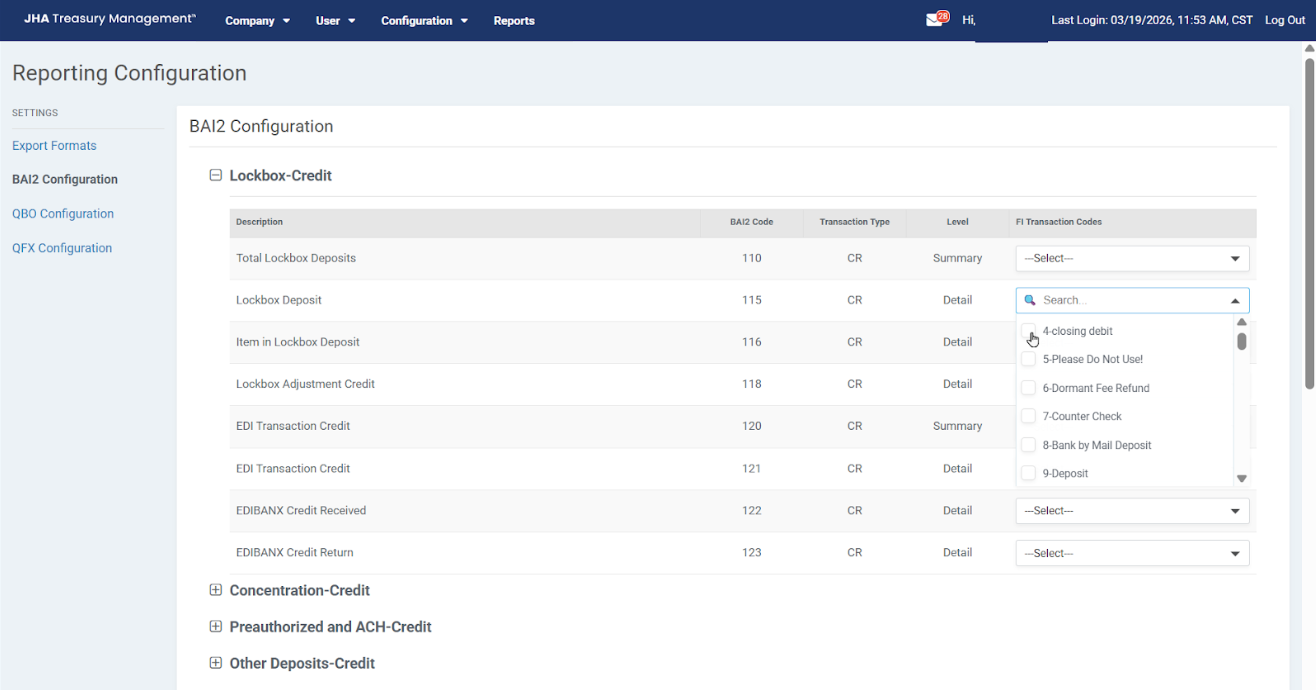Check the 6-Dormant Fee Refund option
This screenshot has width=1316, height=690.
click(x=1028, y=388)
